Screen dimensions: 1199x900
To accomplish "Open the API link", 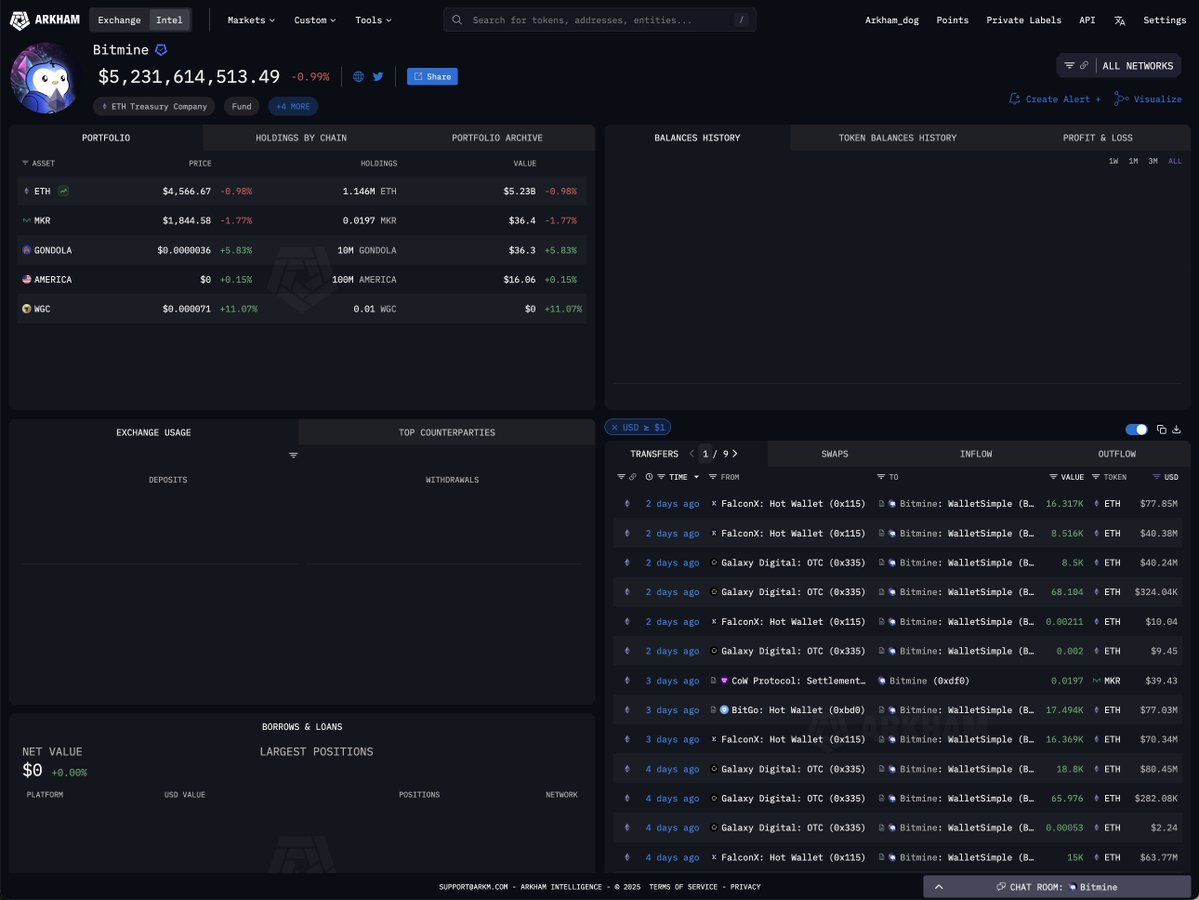I will 1087,20.
